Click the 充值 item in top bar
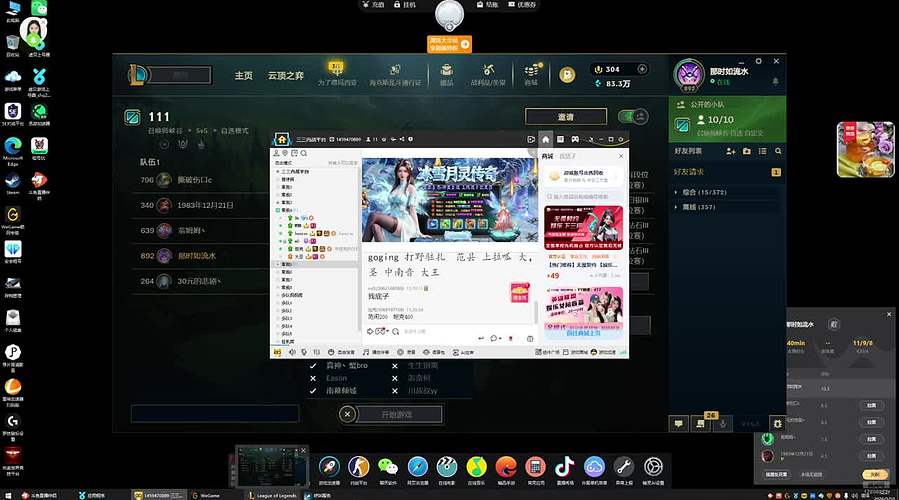The width and height of the screenshot is (899, 500). [373, 5]
